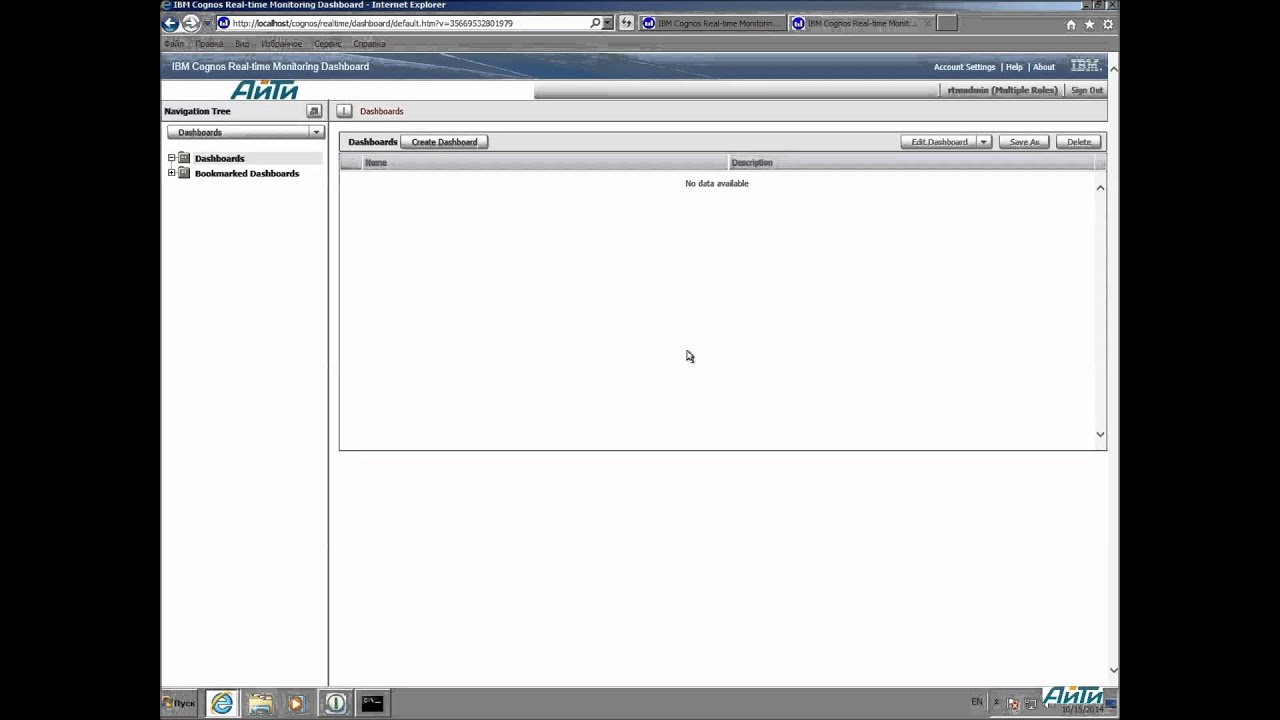Refresh the page using the reload icon

626,23
